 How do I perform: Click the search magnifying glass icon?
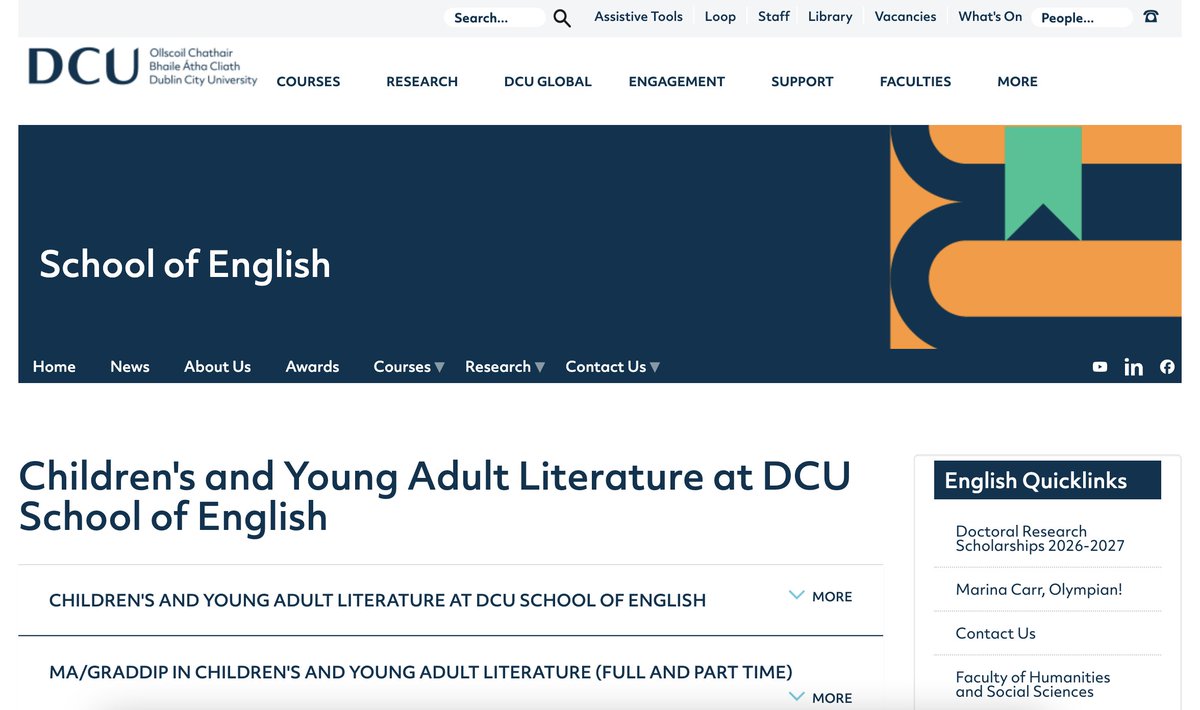561,17
